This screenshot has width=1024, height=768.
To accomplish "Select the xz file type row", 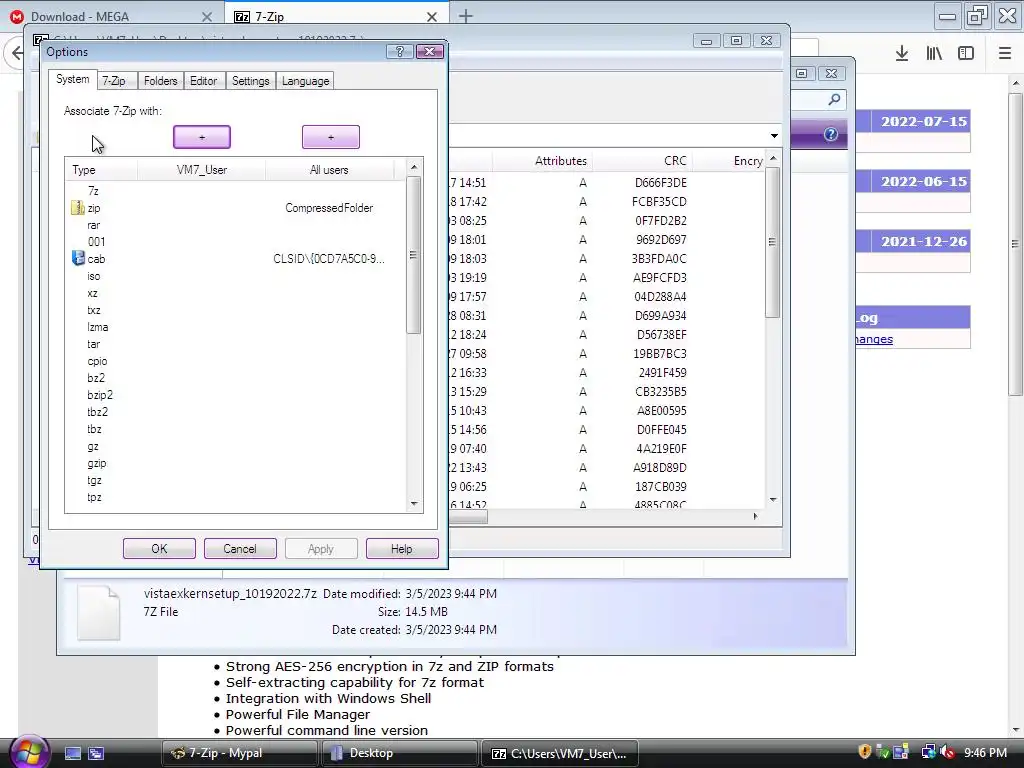I will [235, 293].
